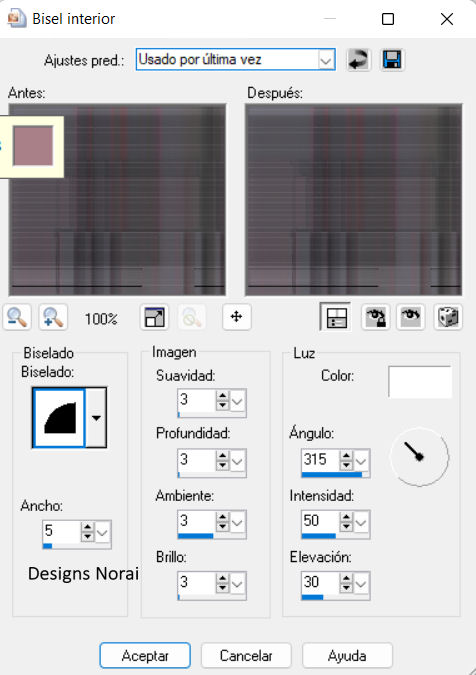Click the zoom out magnifier icon
The height and width of the screenshot is (675, 476).
point(17,318)
